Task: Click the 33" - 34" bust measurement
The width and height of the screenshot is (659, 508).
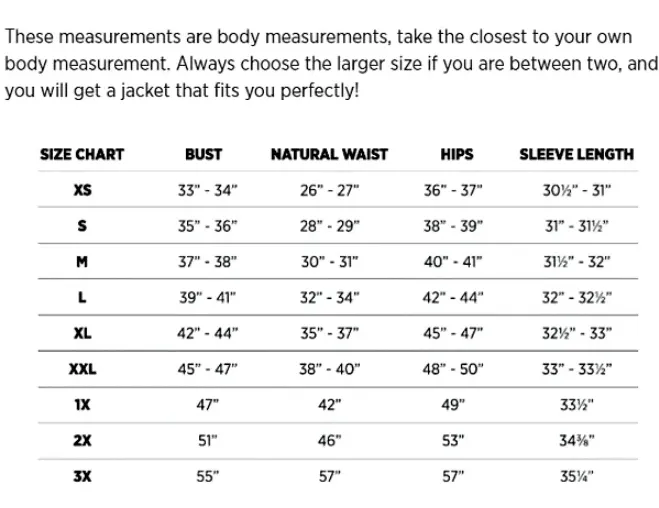Action: pos(207,190)
